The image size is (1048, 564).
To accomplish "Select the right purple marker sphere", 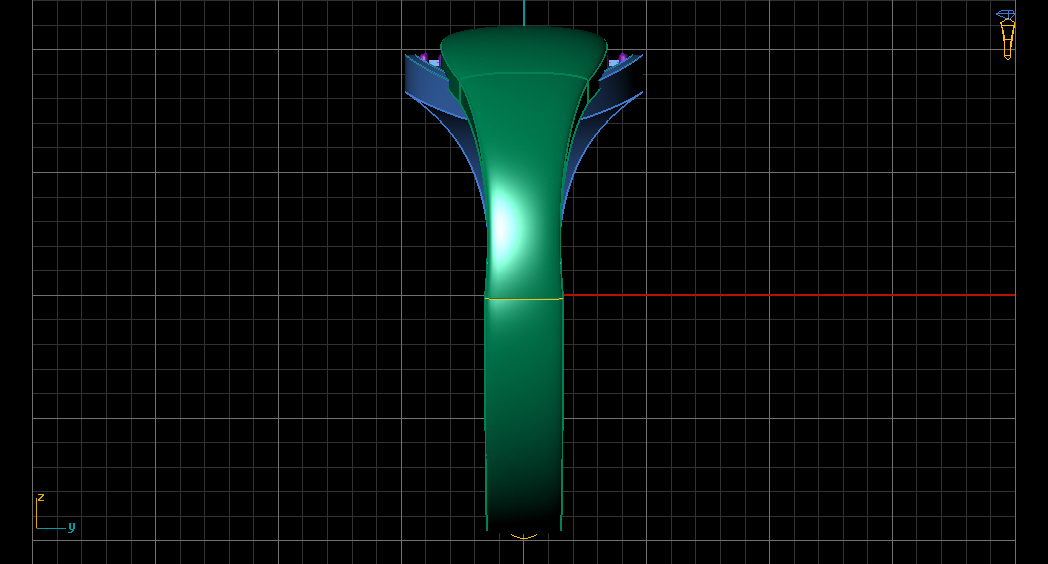I will [x=623, y=57].
